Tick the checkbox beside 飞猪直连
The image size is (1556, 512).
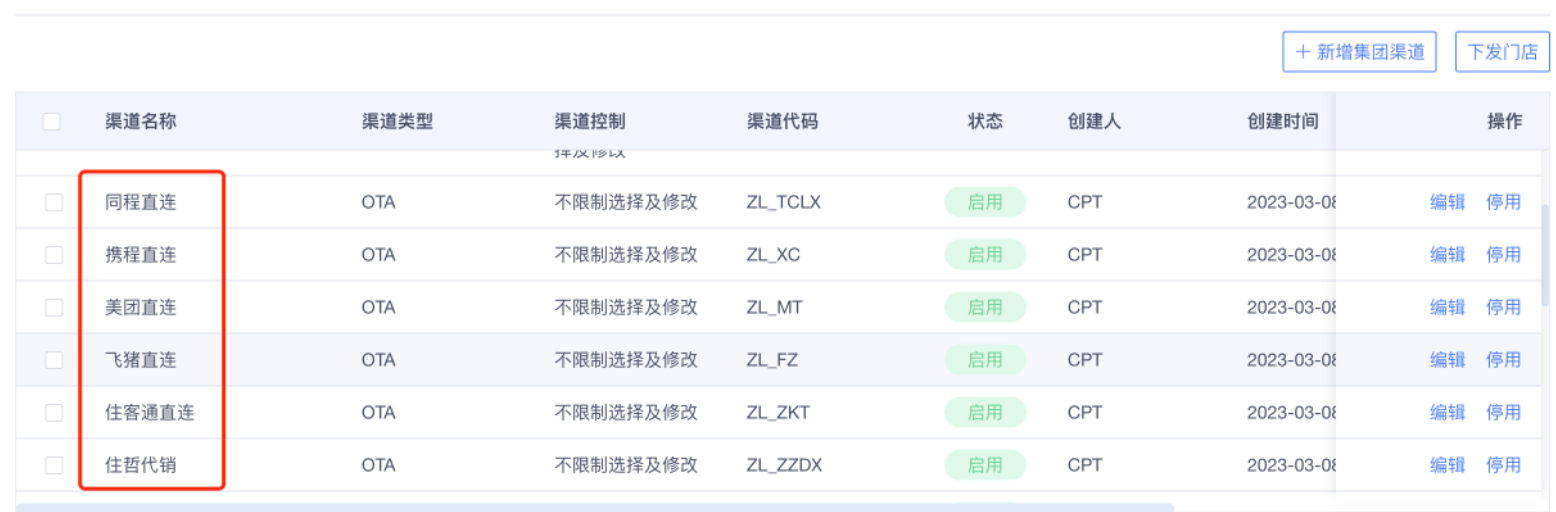coord(54,360)
